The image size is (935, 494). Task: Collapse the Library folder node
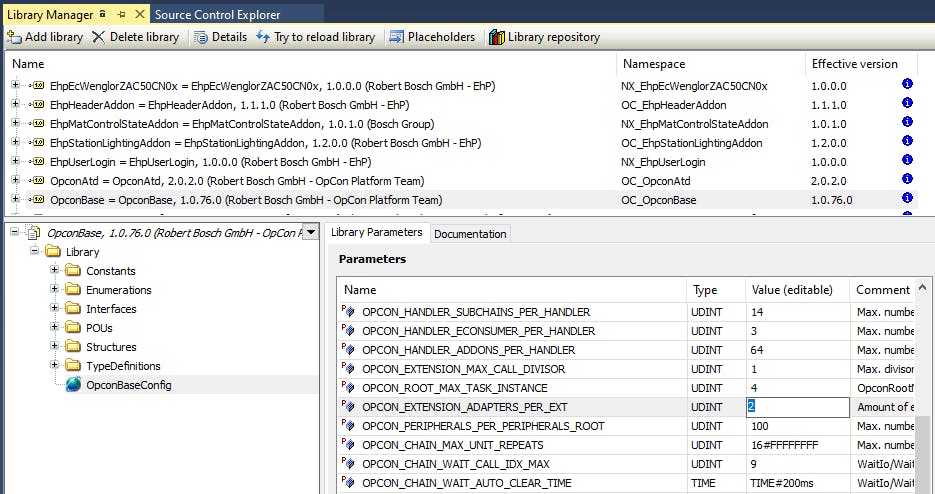[x=35, y=251]
